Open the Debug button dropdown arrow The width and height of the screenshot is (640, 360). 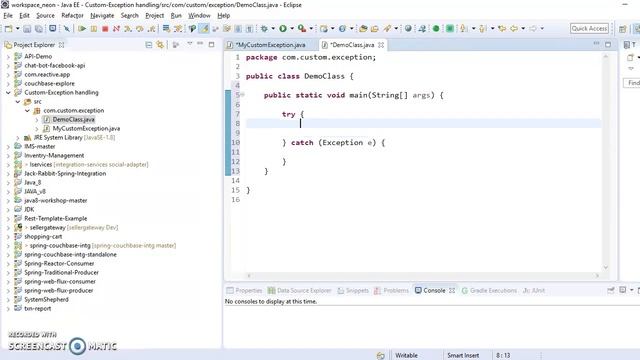[x=273, y=29]
